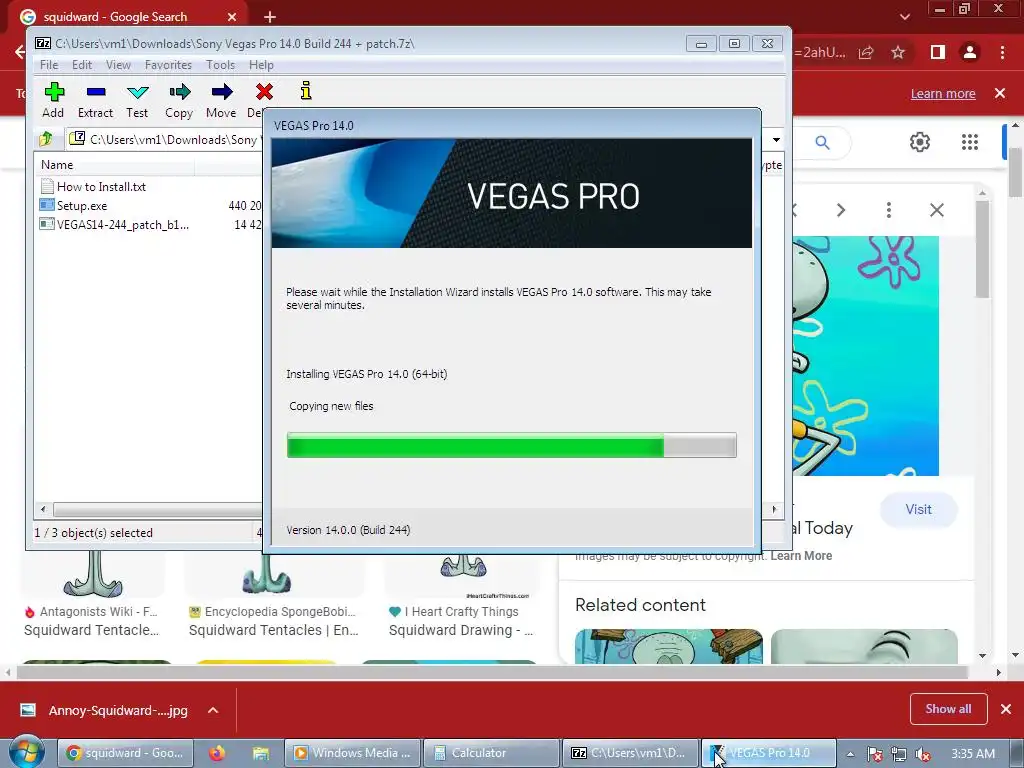Open the Annoy-Squidward jpg download
This screenshot has width=1024, height=768.
[x=105, y=711]
